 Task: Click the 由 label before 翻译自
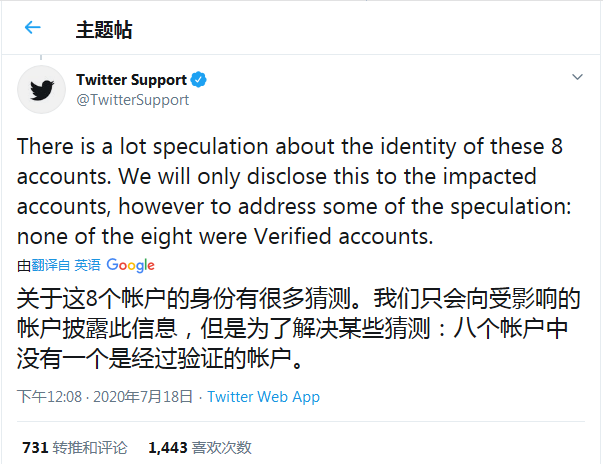tap(23, 265)
